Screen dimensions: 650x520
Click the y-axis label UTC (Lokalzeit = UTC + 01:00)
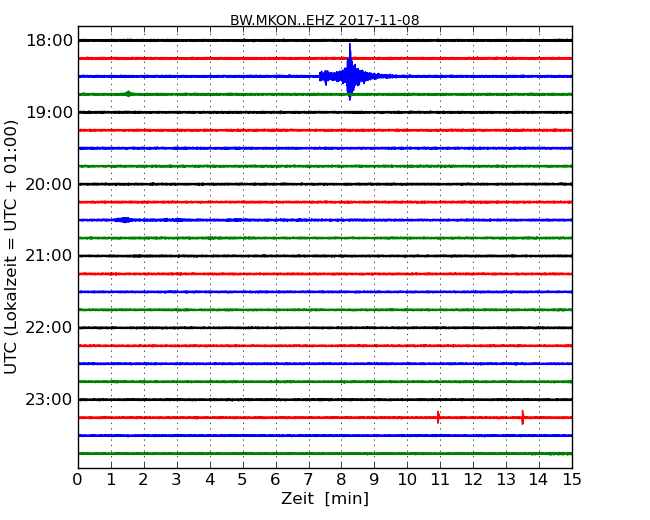[10, 247]
